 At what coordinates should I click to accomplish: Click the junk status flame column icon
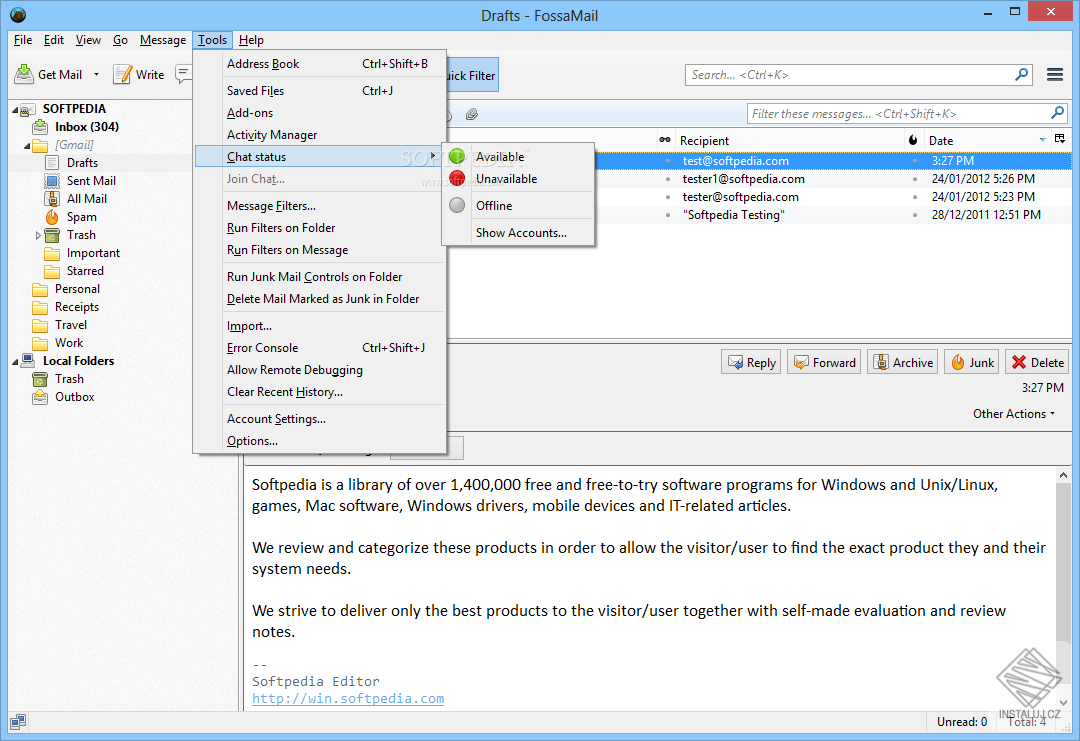point(913,140)
